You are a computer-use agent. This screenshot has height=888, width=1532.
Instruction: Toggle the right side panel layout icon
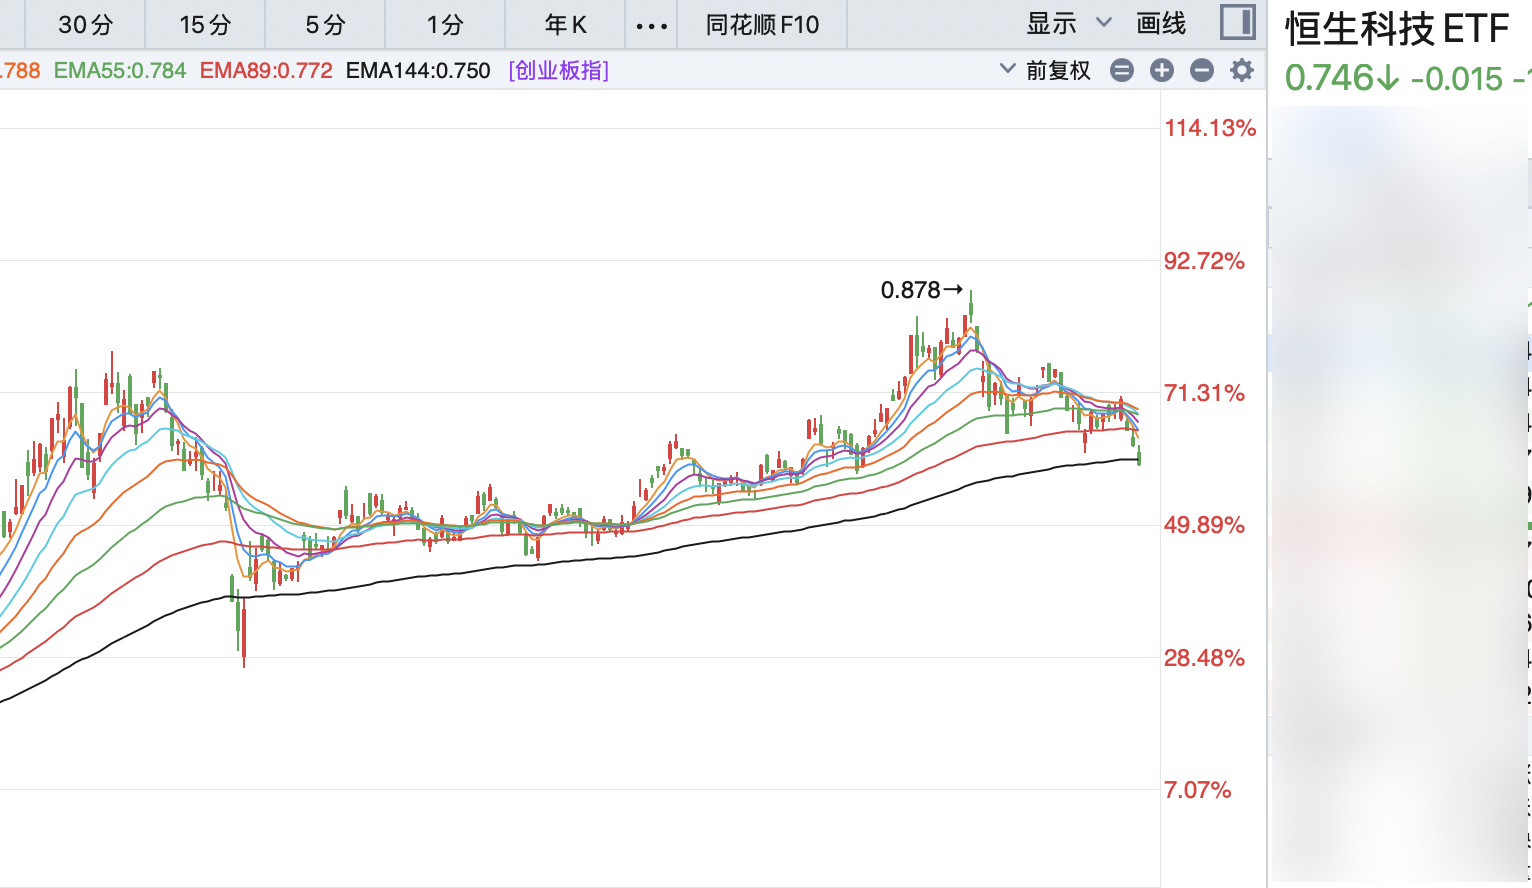(1238, 23)
